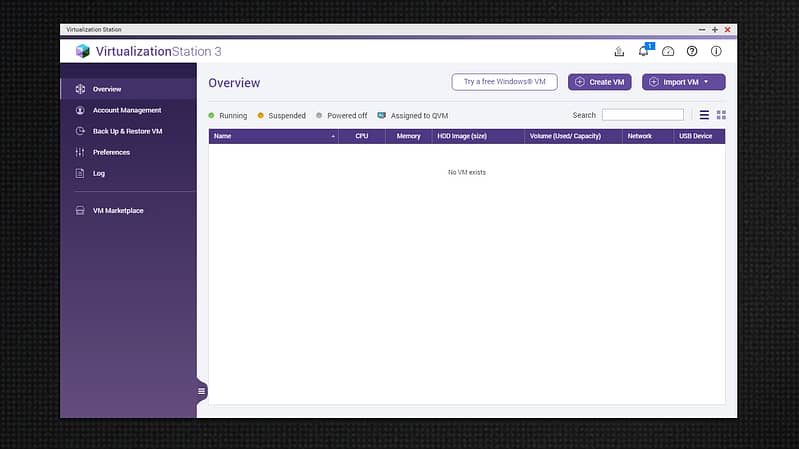Open the help question mark icon
The height and width of the screenshot is (449, 799).
pyautogui.click(x=692, y=51)
